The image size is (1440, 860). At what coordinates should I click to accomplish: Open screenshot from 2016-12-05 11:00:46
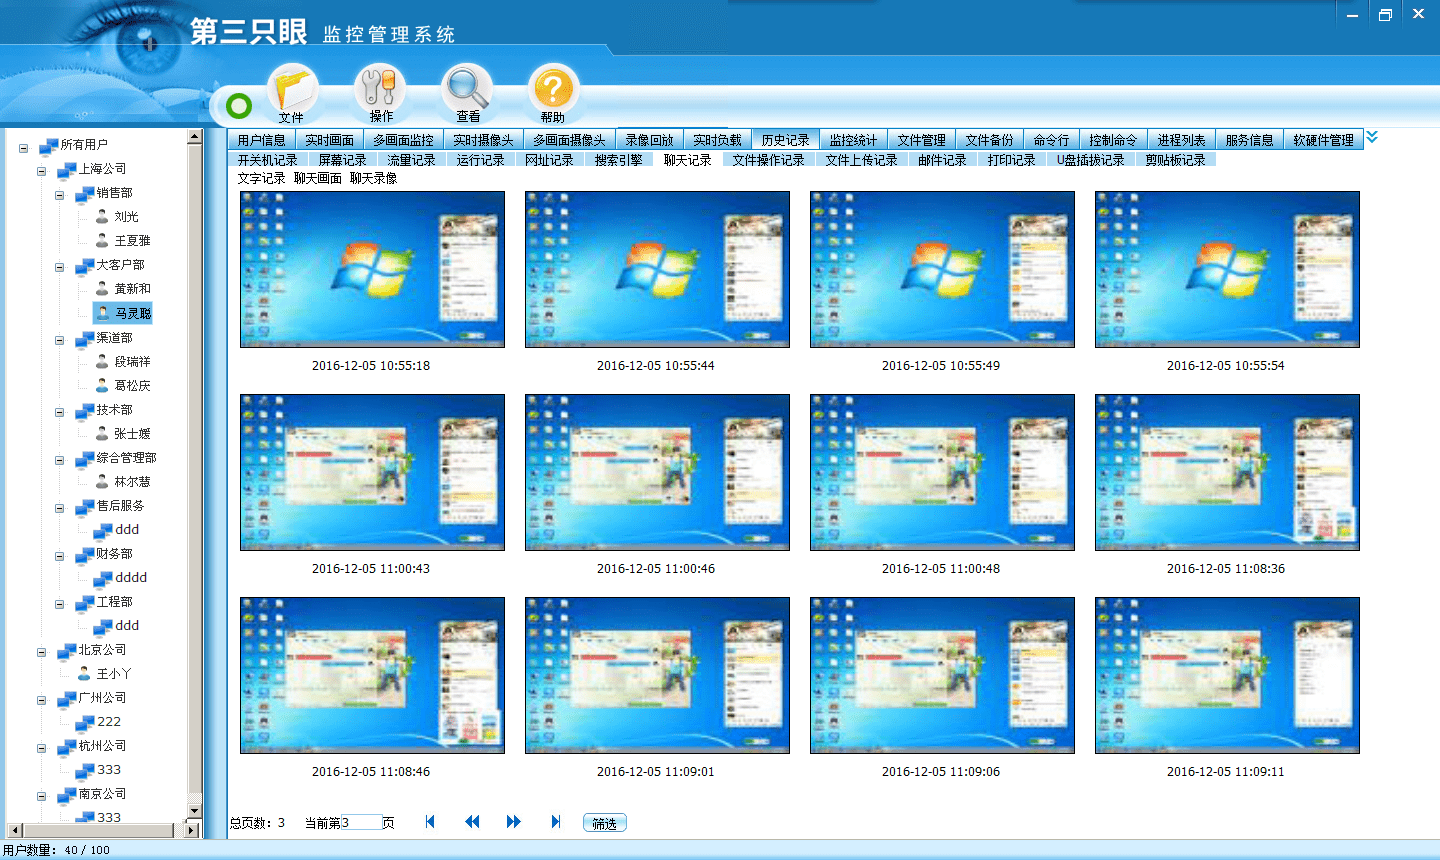pos(657,473)
